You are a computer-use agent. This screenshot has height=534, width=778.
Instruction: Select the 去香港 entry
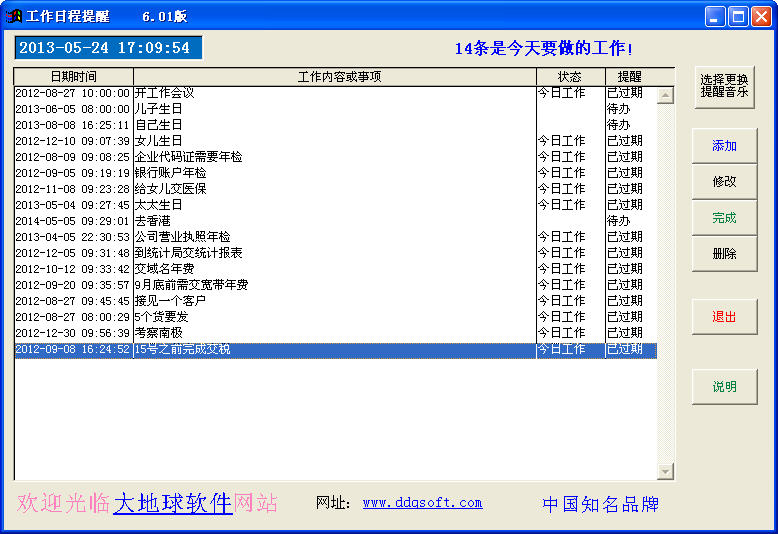click(x=335, y=221)
